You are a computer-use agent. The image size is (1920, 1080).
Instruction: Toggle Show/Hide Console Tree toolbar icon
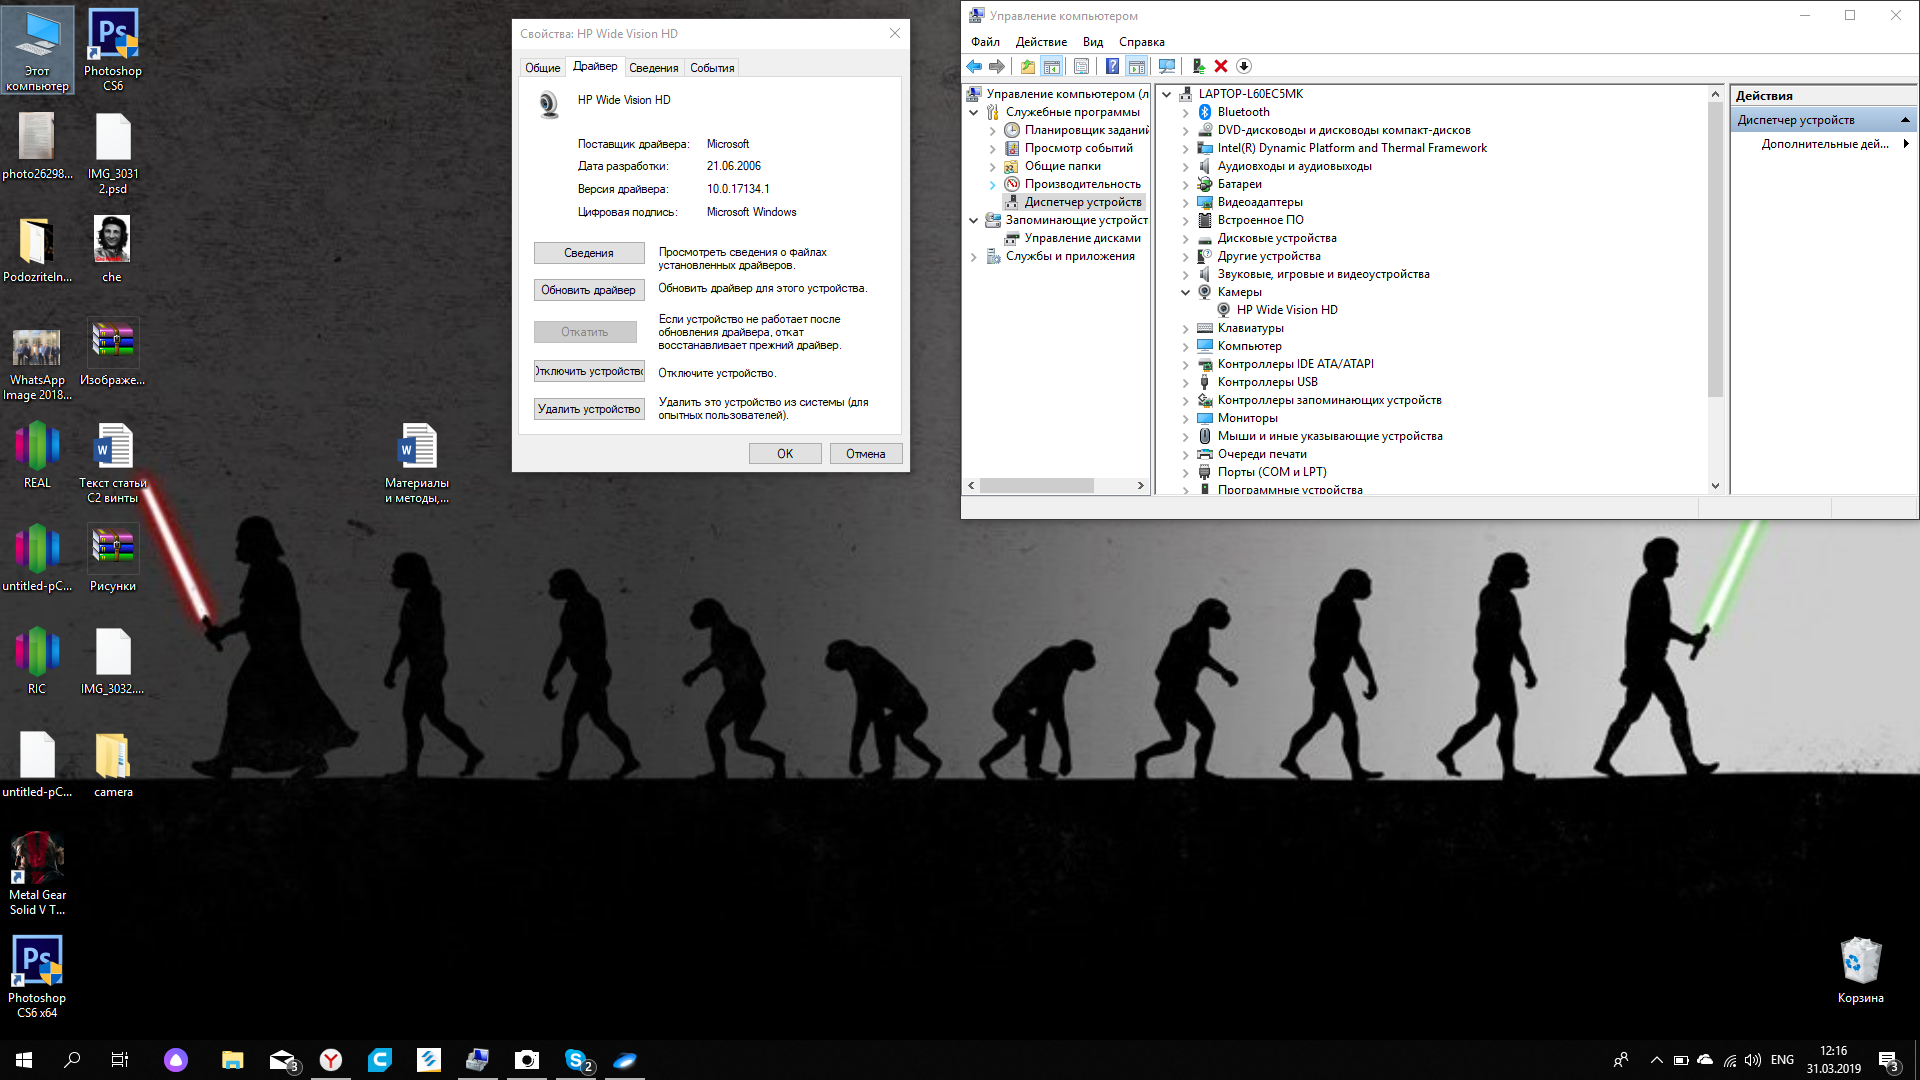point(1052,66)
